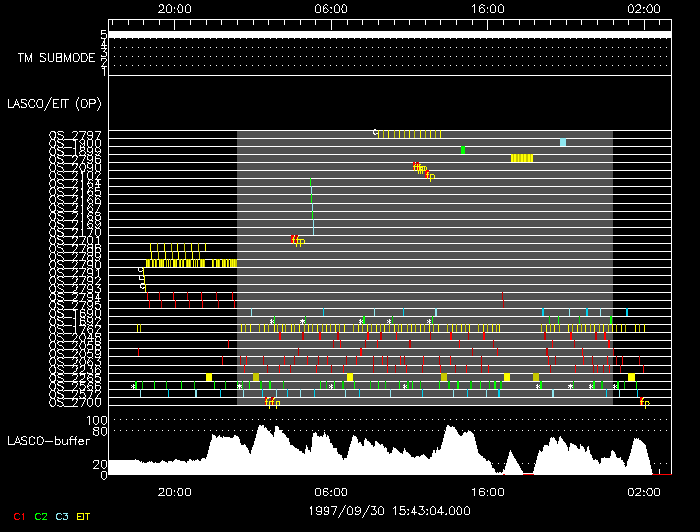Click the small green block near the top rows
Image resolution: width=700 pixels, height=532 pixels.
463,150
